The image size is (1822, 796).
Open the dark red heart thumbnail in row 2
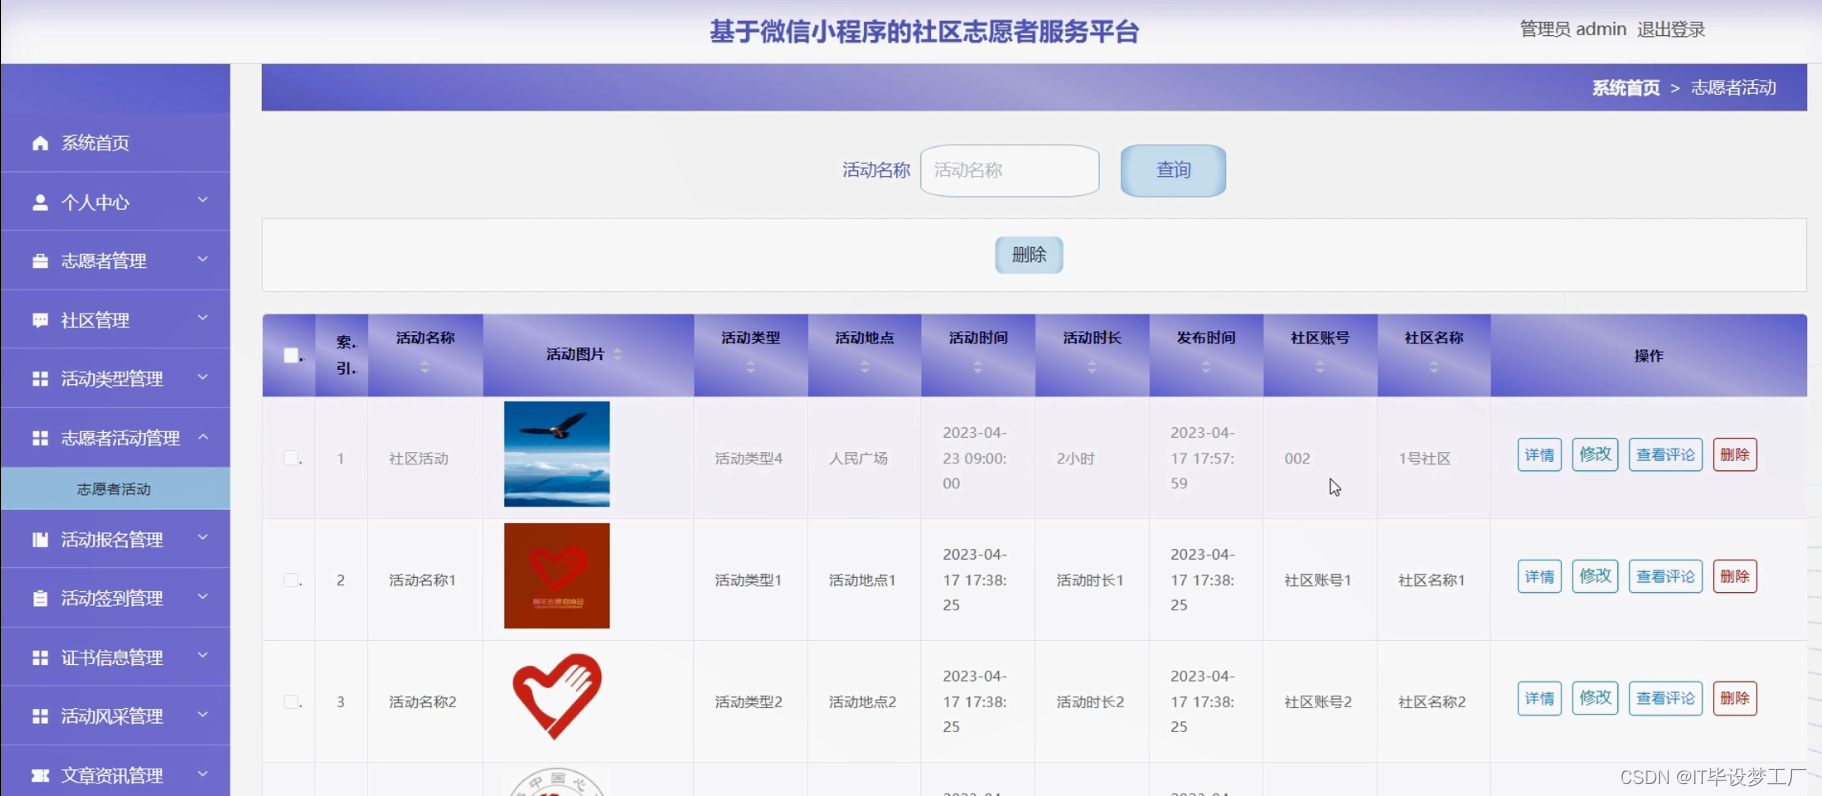tap(557, 576)
